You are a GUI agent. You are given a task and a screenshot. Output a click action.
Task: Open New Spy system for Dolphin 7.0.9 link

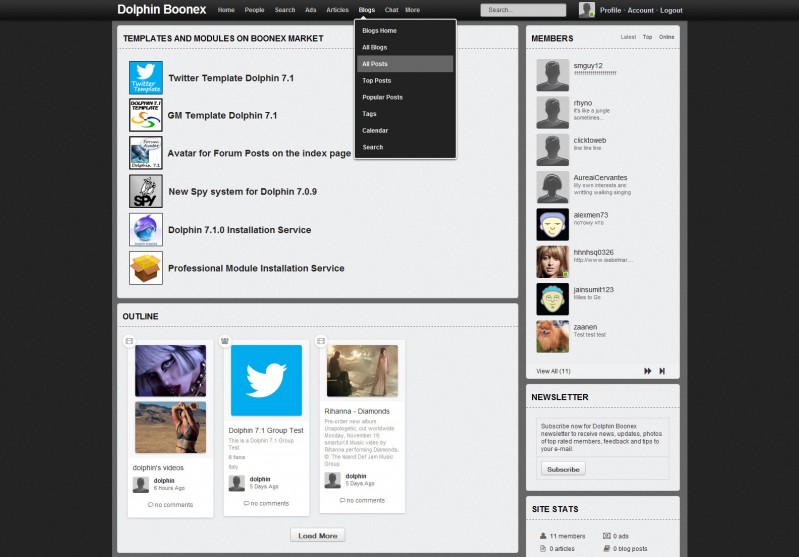243,192
